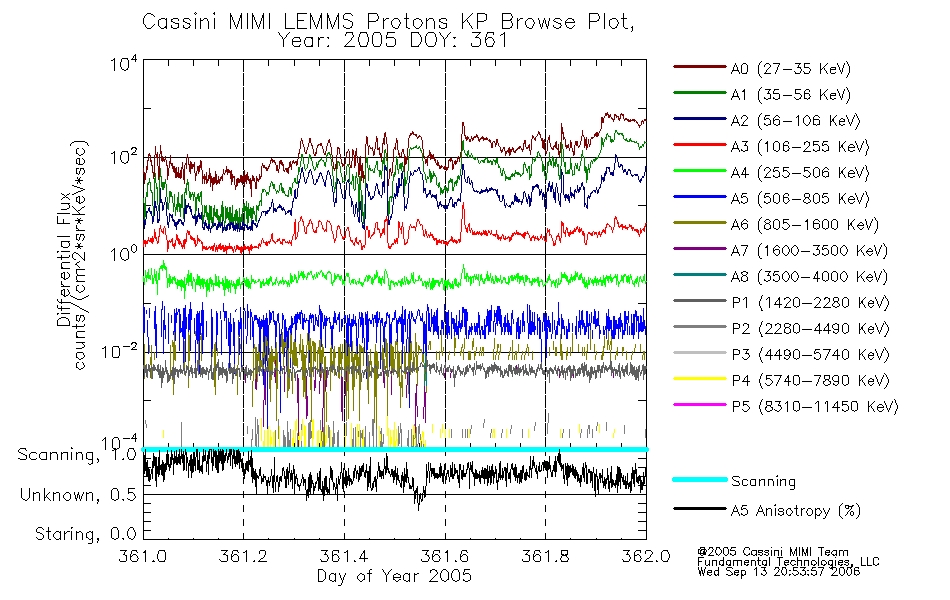Click the x-axis tick label 361.6
The width and height of the screenshot is (950, 600).
[445, 556]
